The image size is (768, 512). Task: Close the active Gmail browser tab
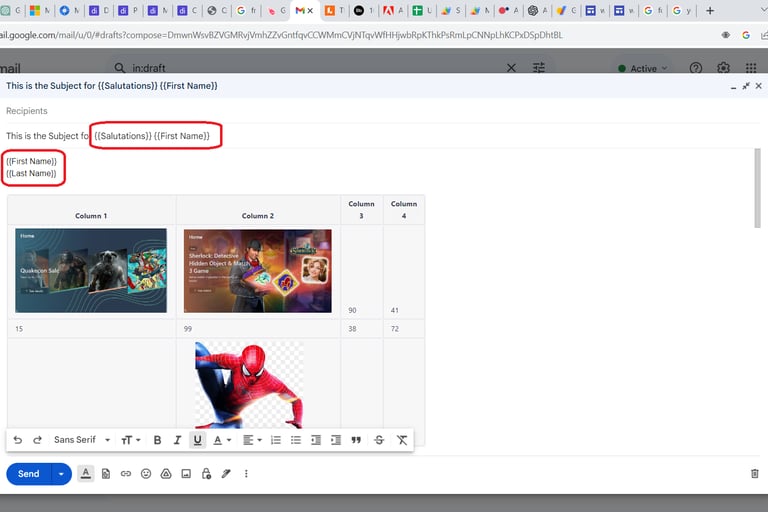point(310,10)
